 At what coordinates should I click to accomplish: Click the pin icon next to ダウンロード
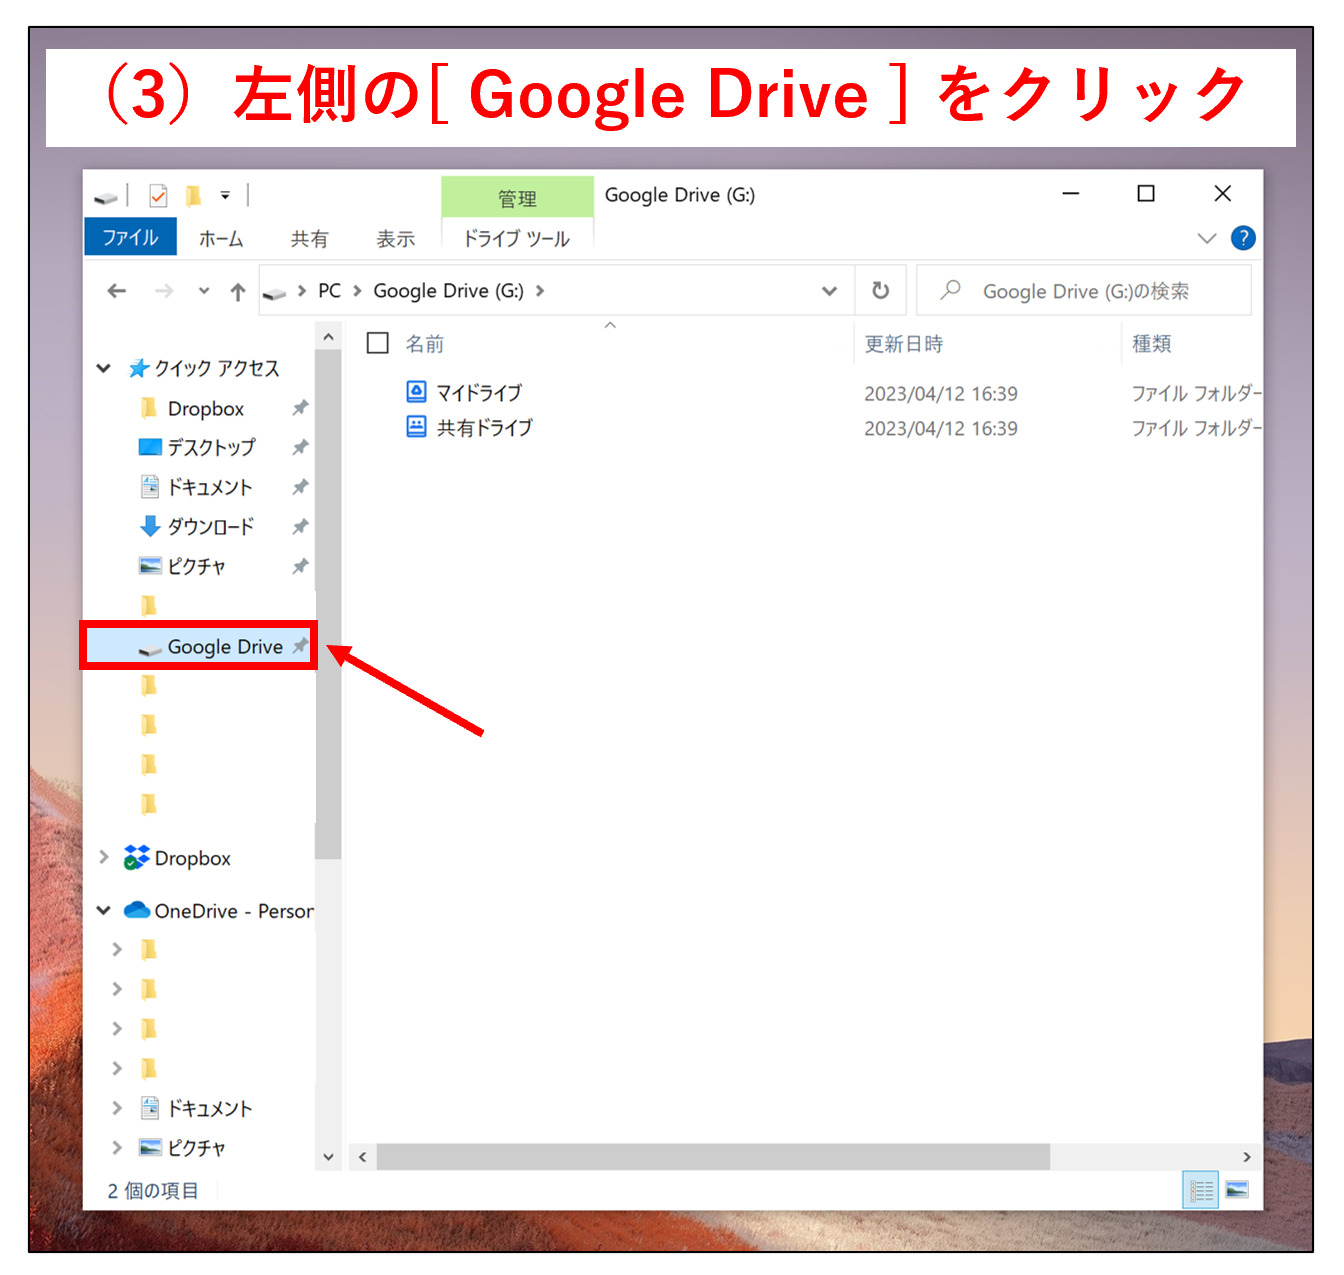coord(299,526)
